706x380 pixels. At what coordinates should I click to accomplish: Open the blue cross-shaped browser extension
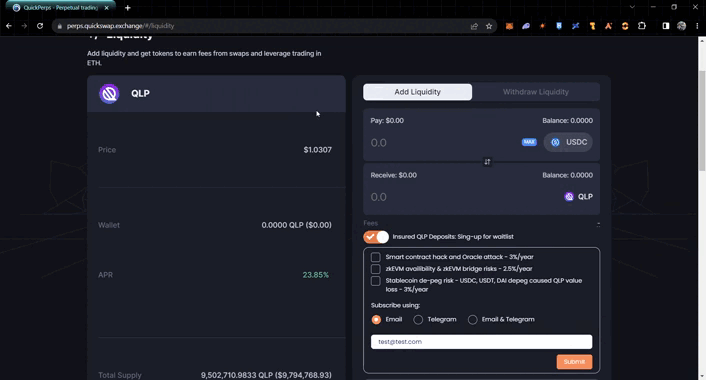(575, 26)
